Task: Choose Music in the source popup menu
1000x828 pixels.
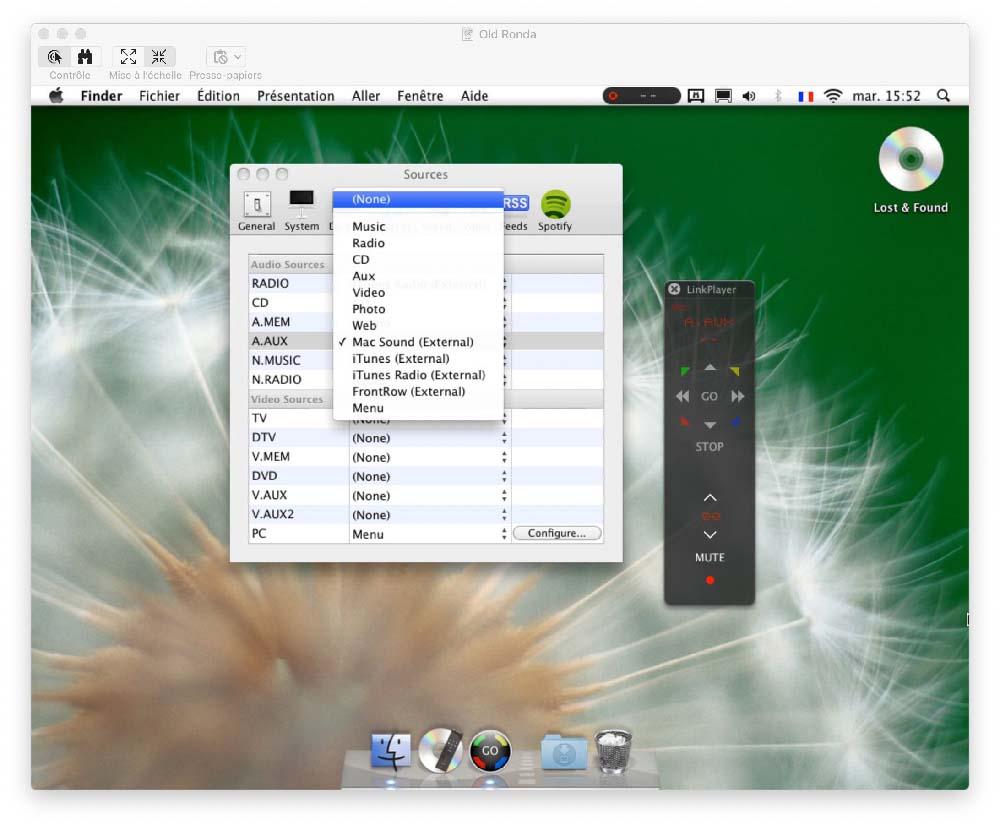Action: pyautogui.click(x=418, y=226)
